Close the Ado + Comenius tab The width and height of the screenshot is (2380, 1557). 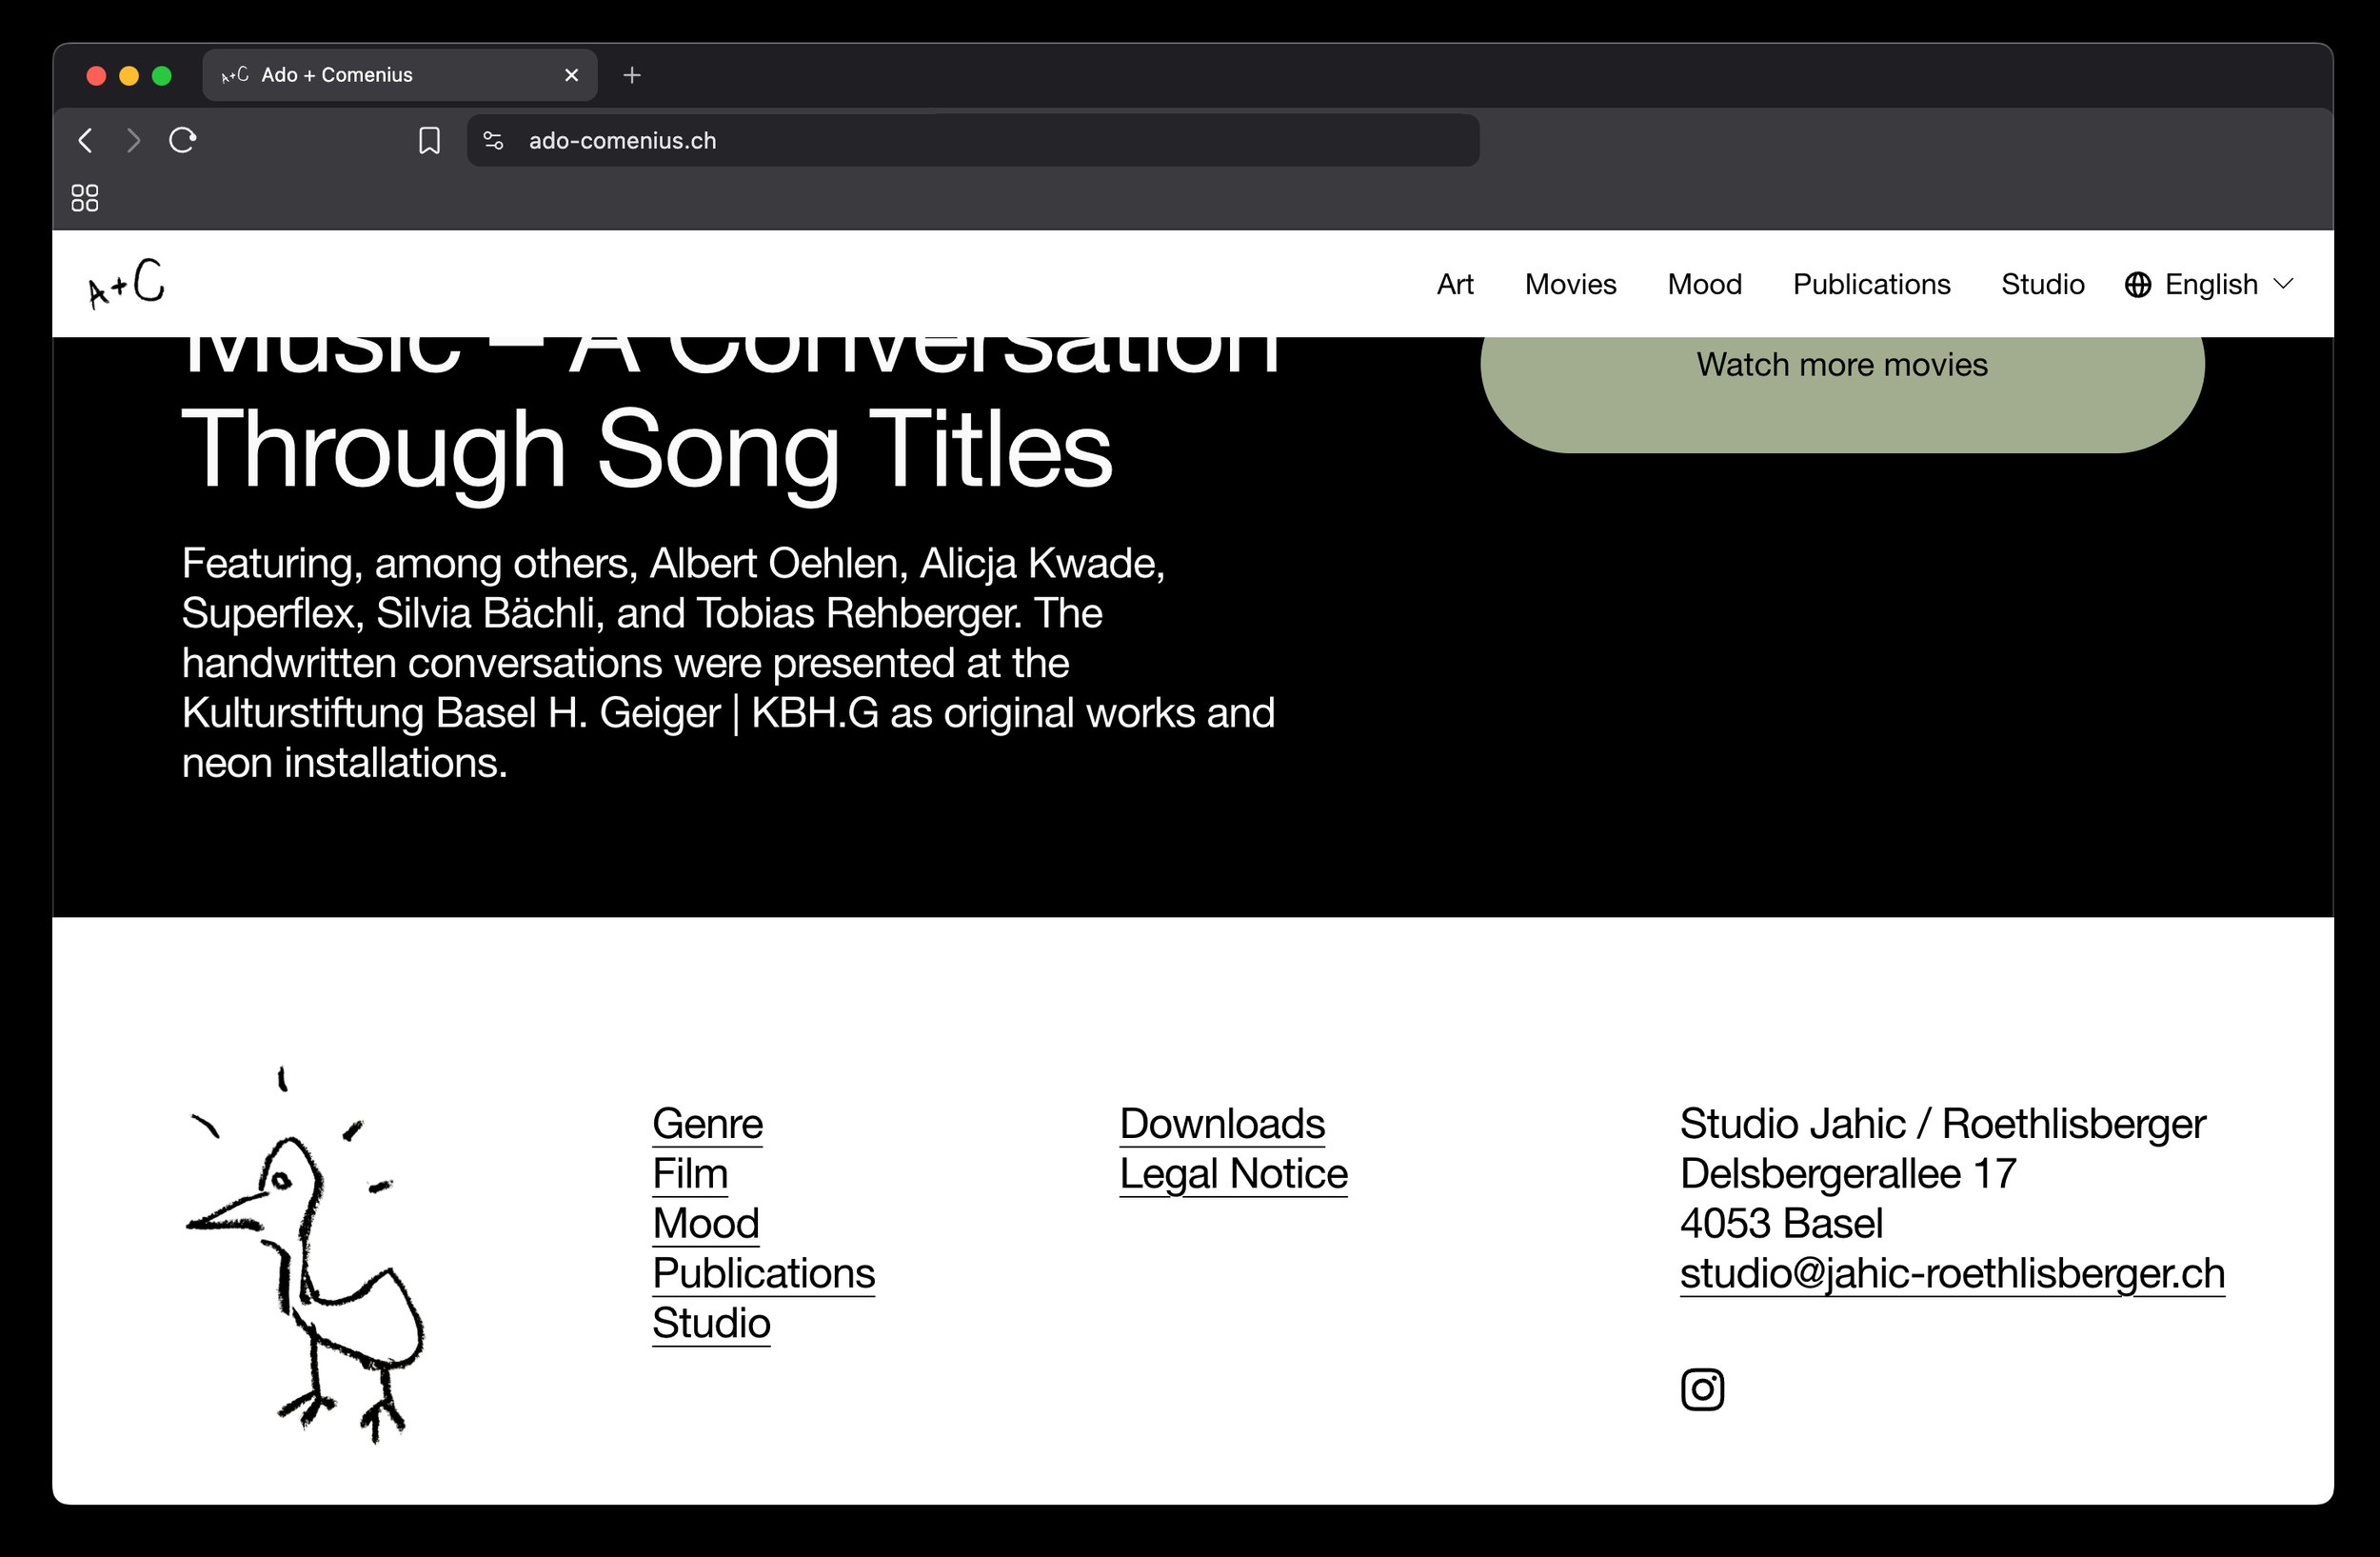click(x=572, y=75)
